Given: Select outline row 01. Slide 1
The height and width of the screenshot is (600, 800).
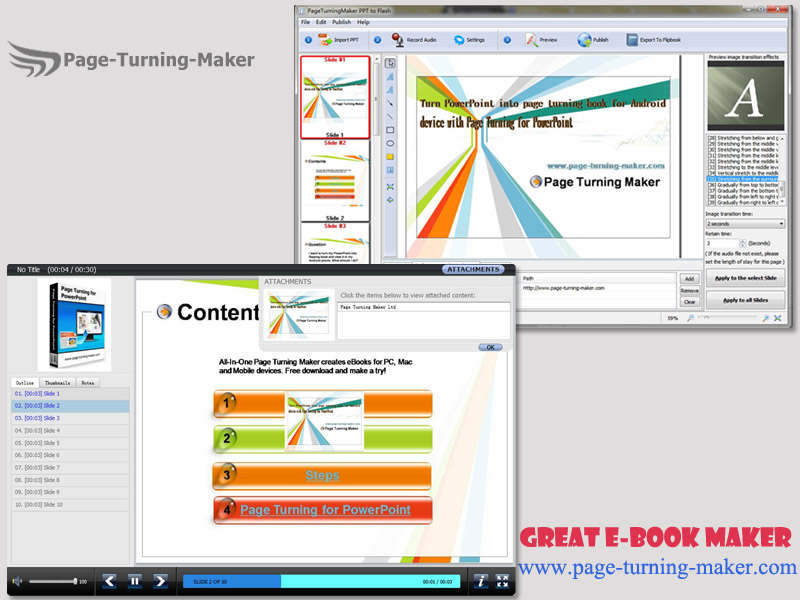Looking at the screenshot, I should tap(70, 394).
